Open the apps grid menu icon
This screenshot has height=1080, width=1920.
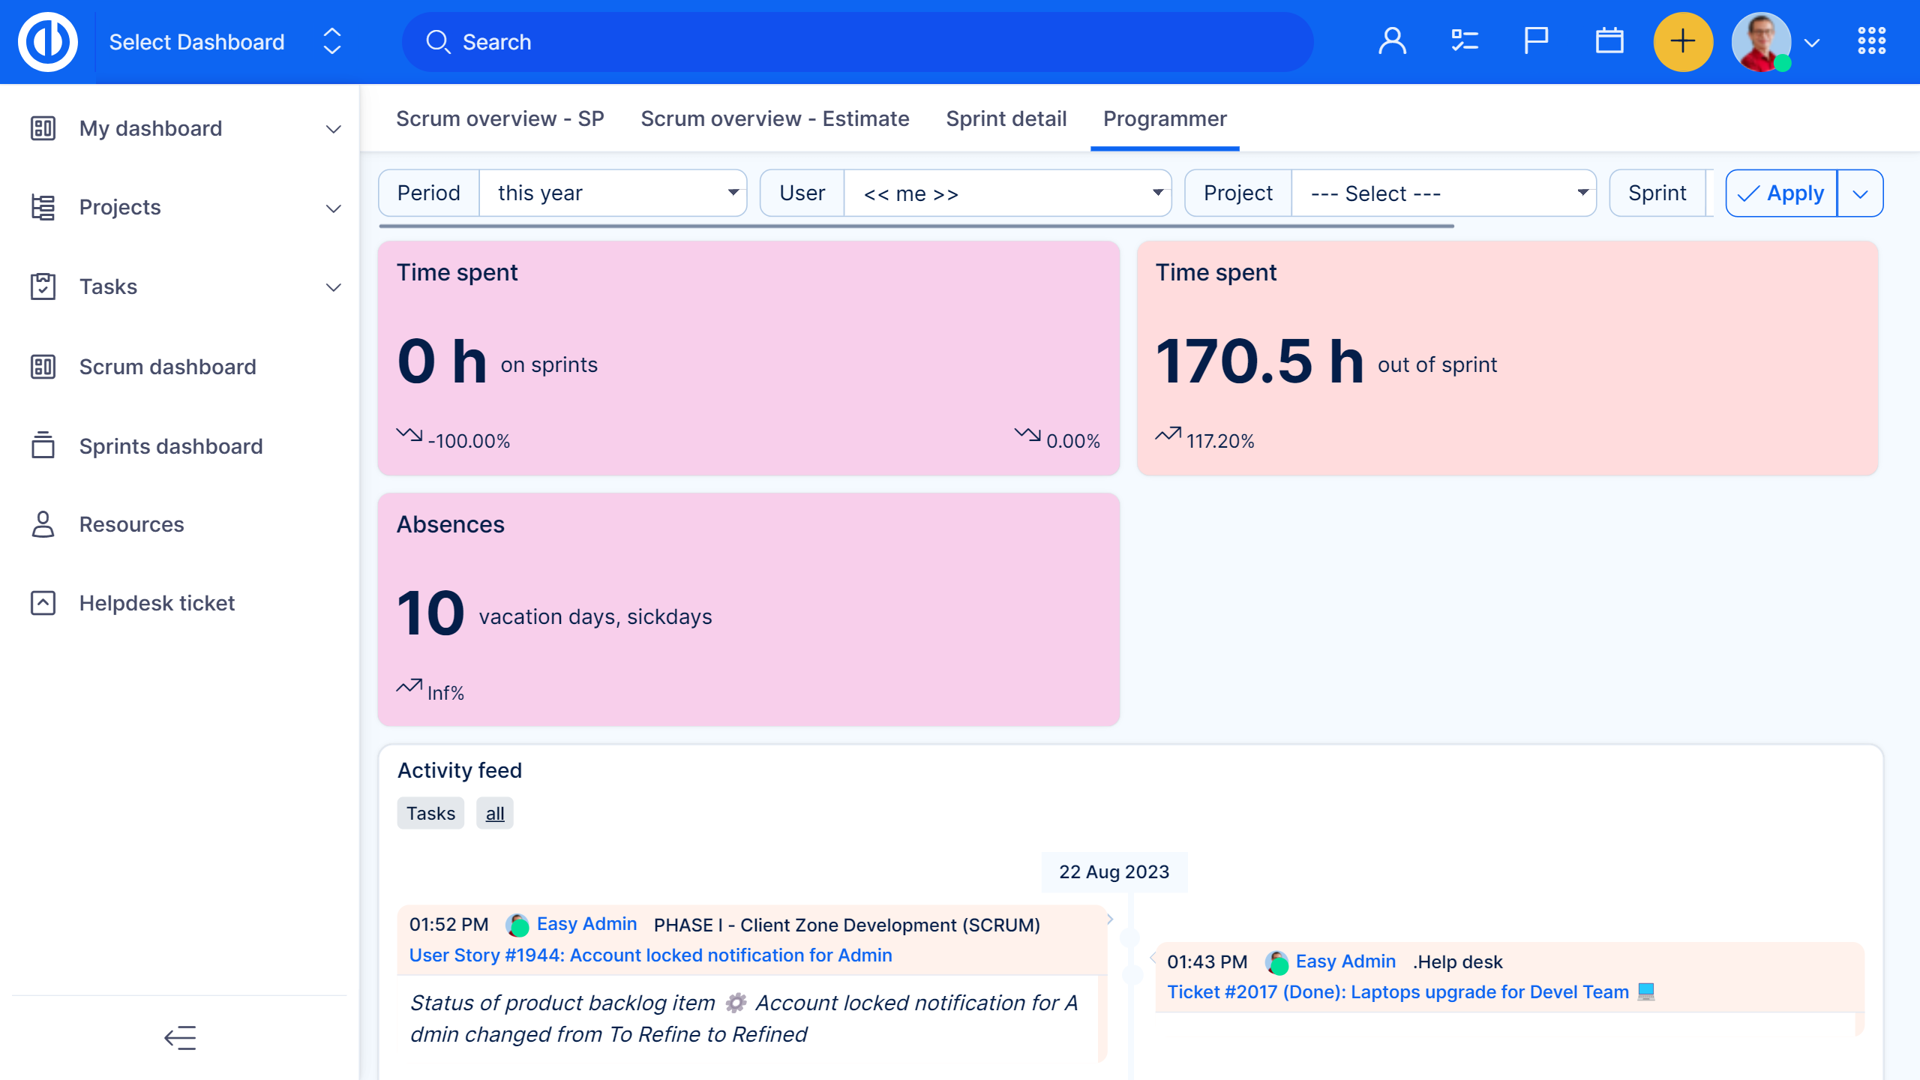pyautogui.click(x=1871, y=42)
